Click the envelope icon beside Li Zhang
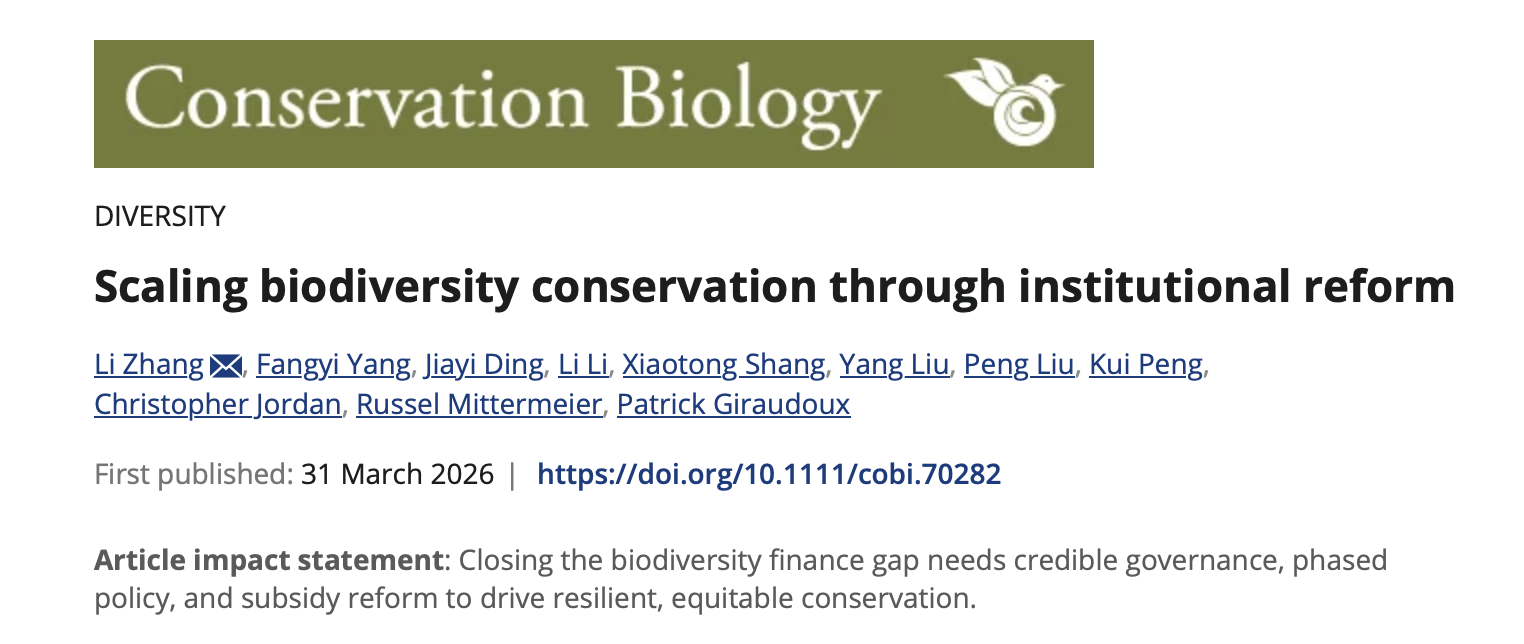 point(226,366)
